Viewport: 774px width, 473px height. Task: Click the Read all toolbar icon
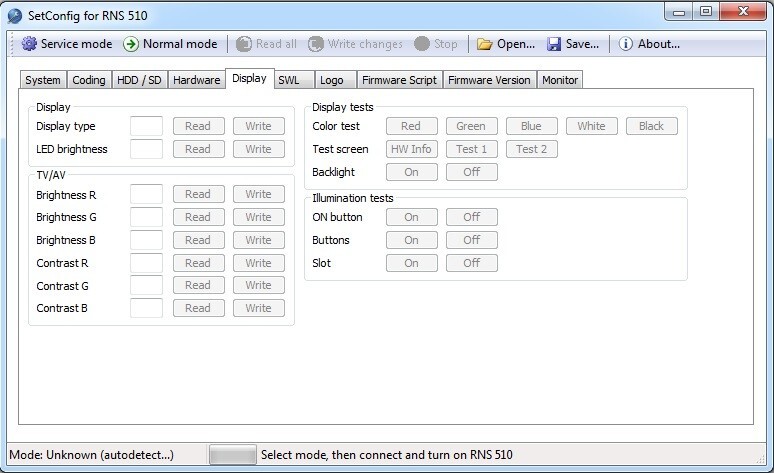click(x=244, y=44)
